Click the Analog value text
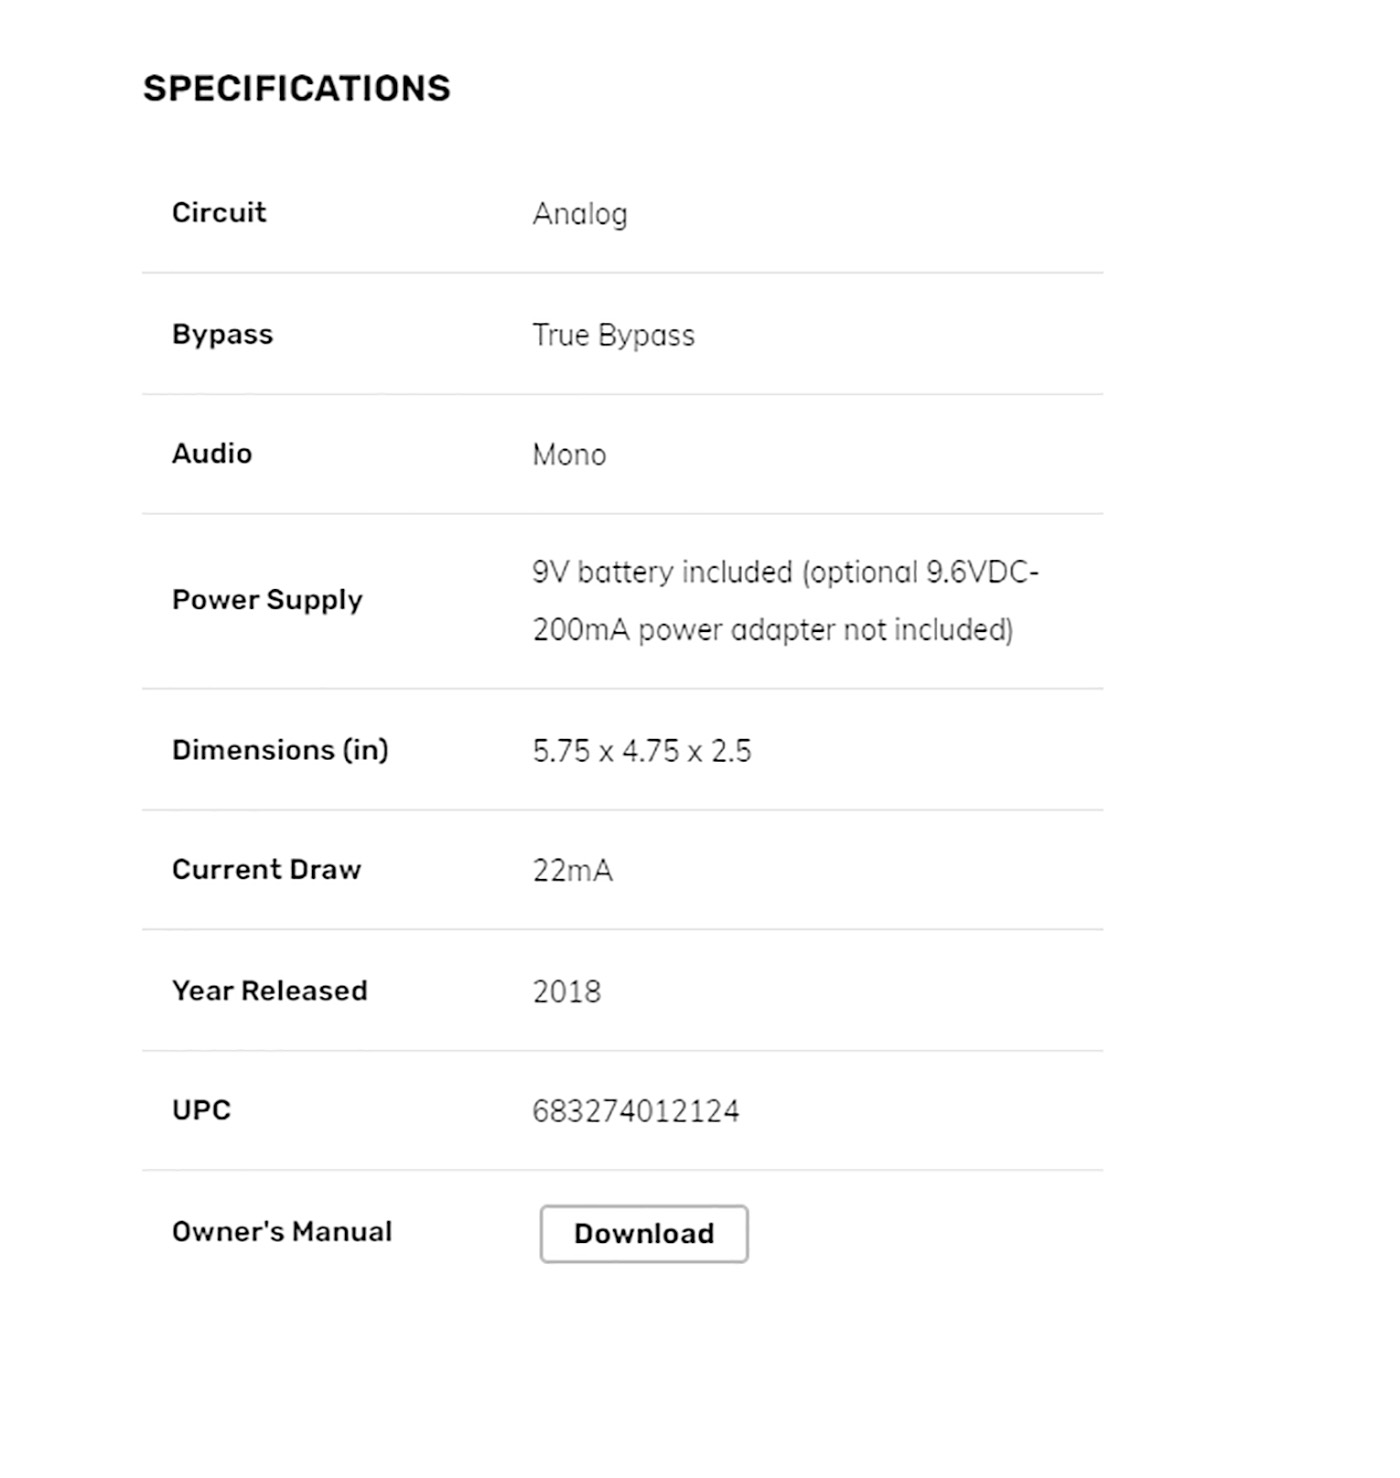 (x=580, y=214)
